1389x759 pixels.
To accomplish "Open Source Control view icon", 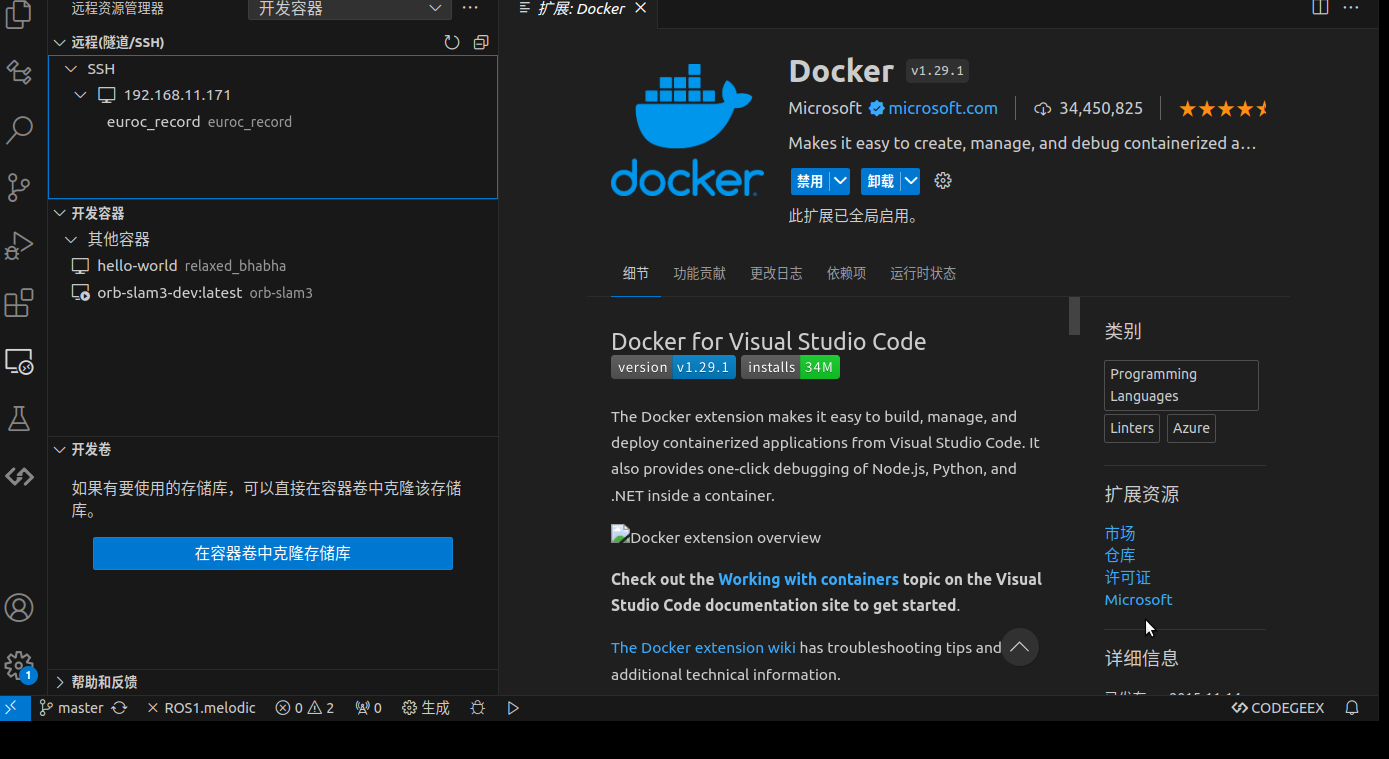I will click(x=19, y=187).
